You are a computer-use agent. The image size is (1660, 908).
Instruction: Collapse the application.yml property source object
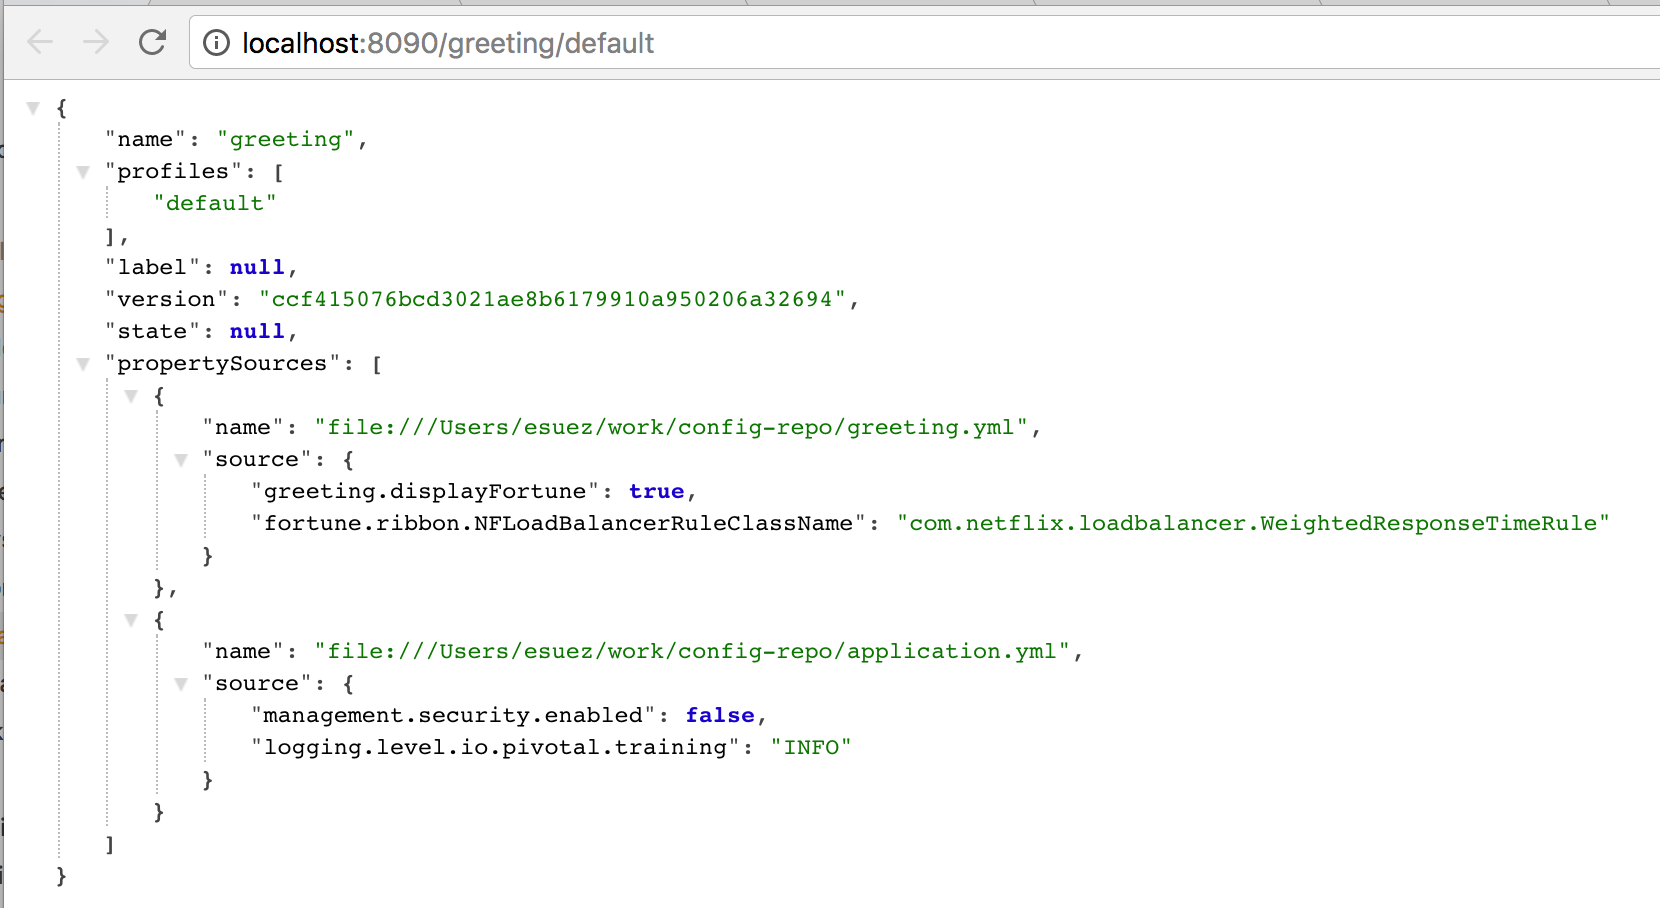[131, 620]
